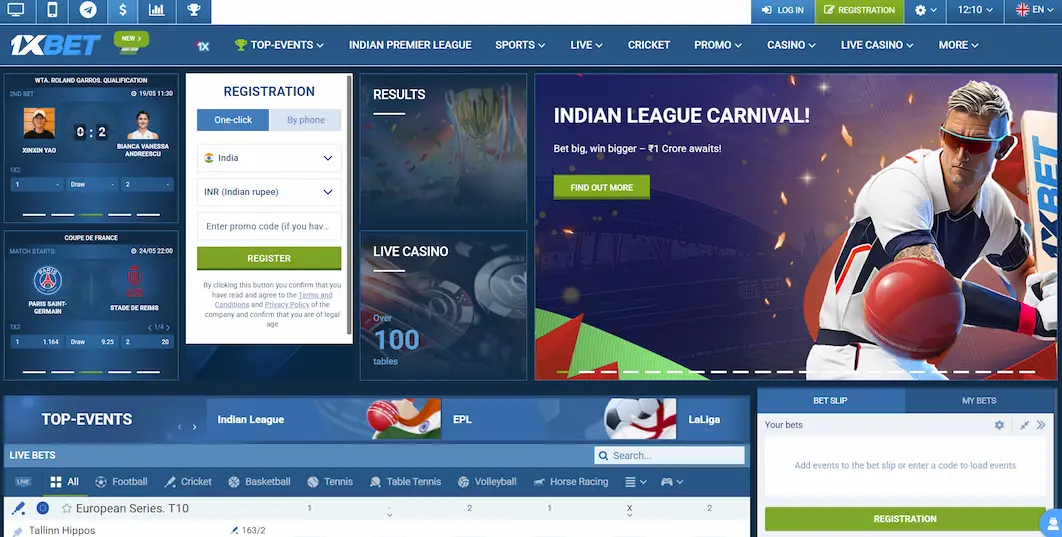This screenshot has width=1062, height=537.
Task: Open the India country dropdown
Action: point(269,158)
